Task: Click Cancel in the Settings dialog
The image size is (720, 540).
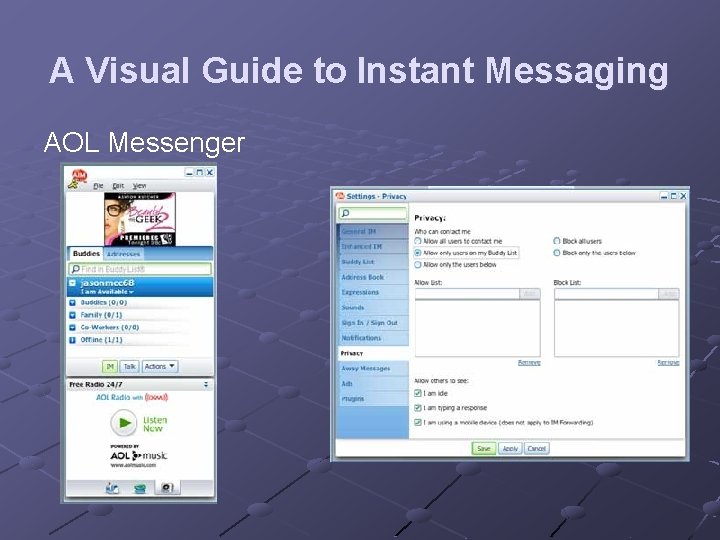Action: [536, 449]
